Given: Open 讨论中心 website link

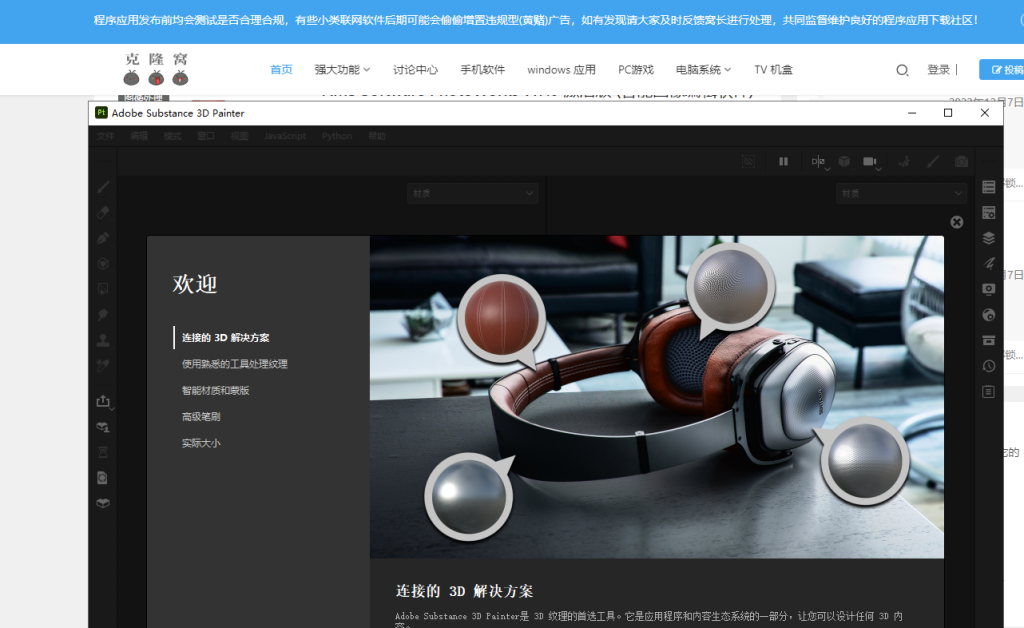Looking at the screenshot, I should 415,69.
